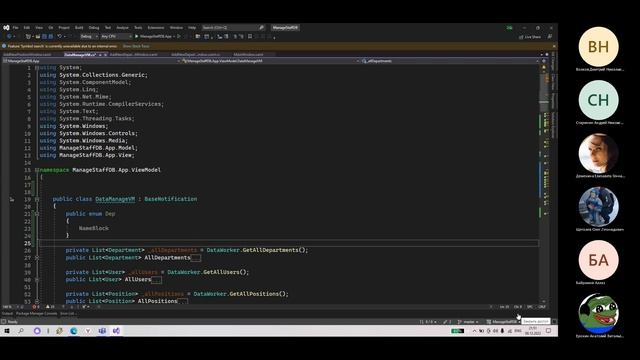Open the Any CPU platform dropdown
This screenshot has width=640, height=360.
tap(116, 37)
